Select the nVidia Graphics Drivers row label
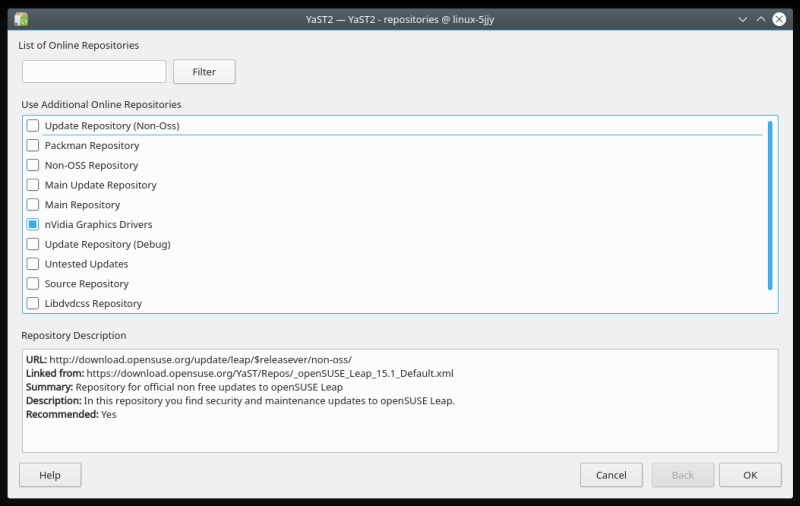 point(98,224)
